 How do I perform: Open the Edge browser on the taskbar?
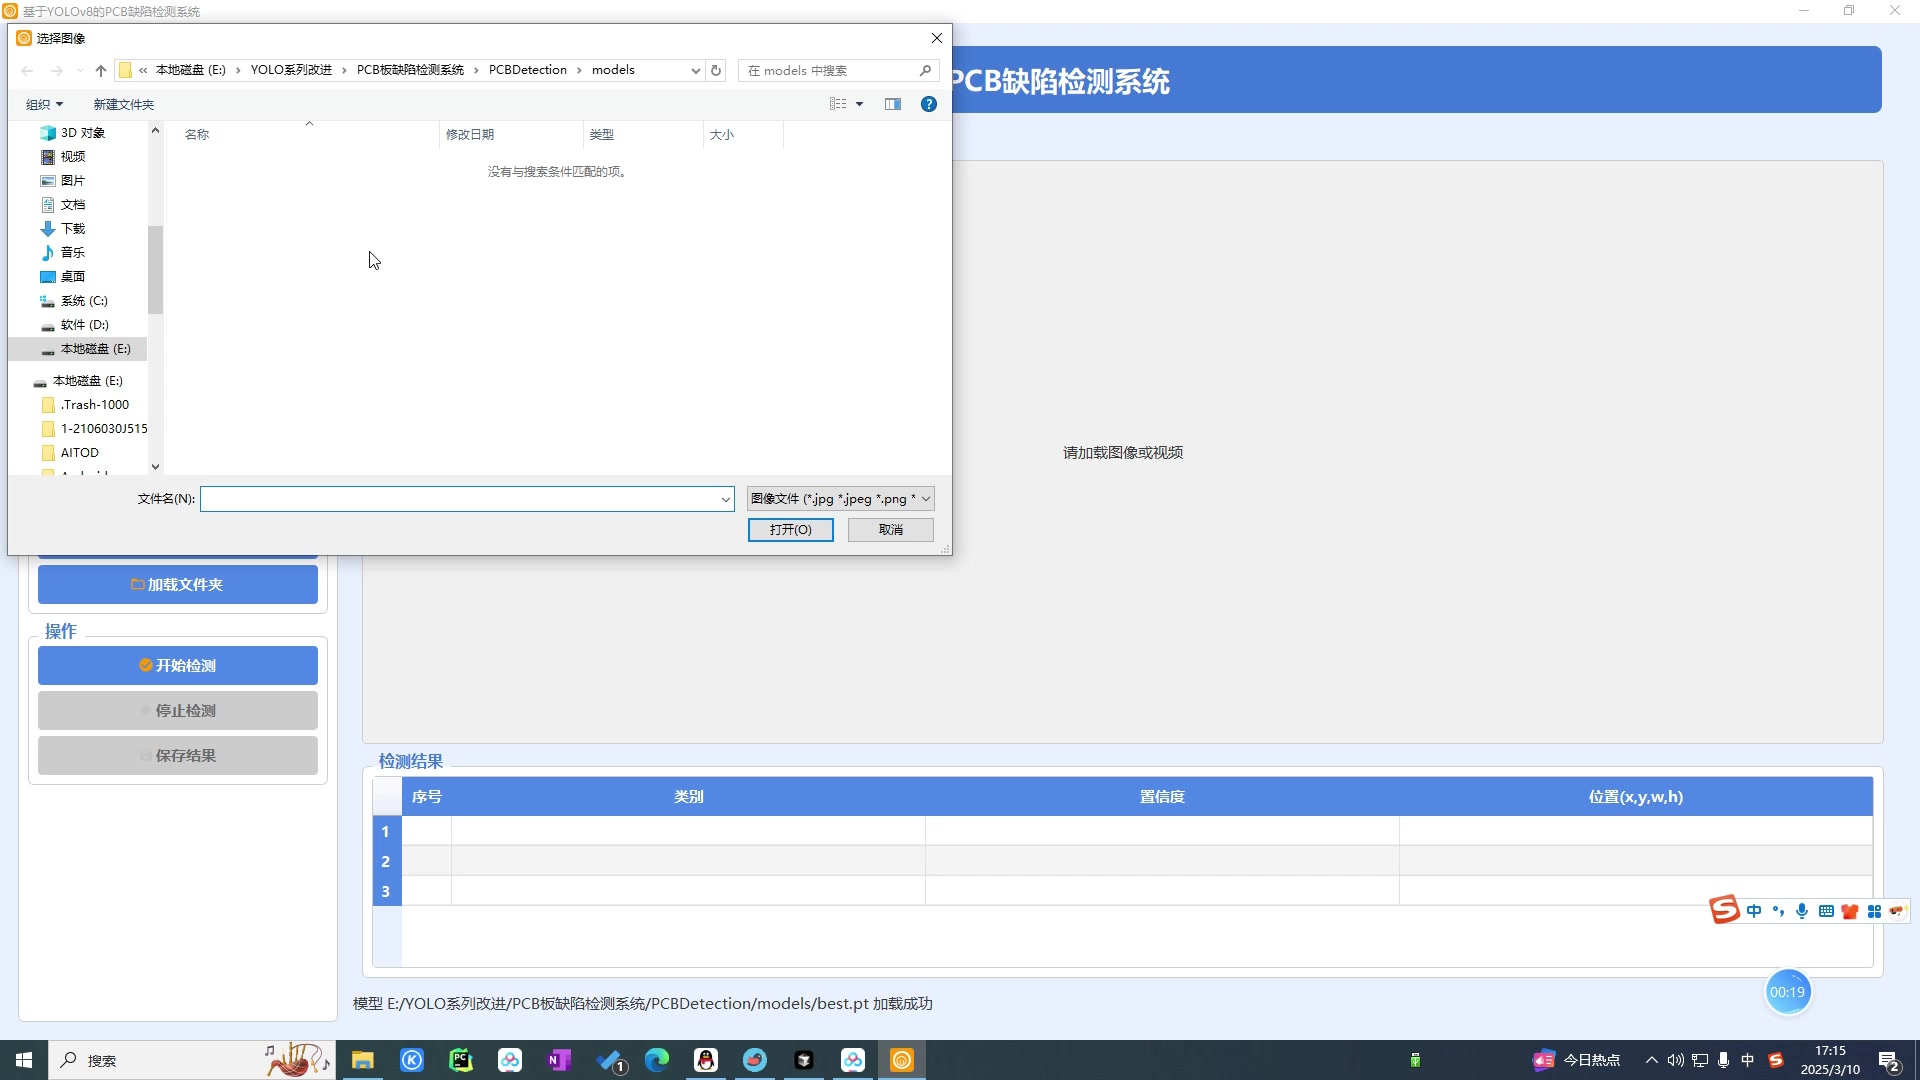pos(657,1060)
